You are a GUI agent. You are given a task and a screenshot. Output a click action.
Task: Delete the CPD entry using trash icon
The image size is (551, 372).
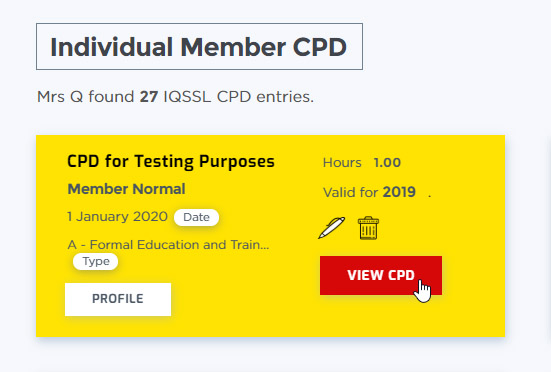(368, 228)
